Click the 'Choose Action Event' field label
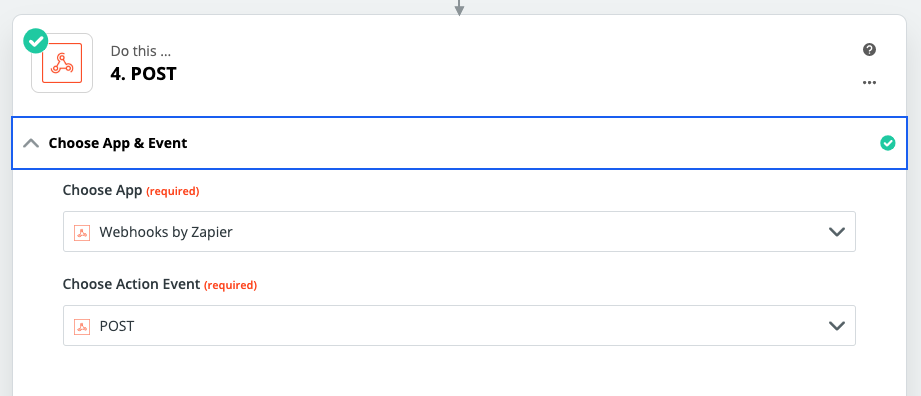921x396 pixels. coord(131,284)
